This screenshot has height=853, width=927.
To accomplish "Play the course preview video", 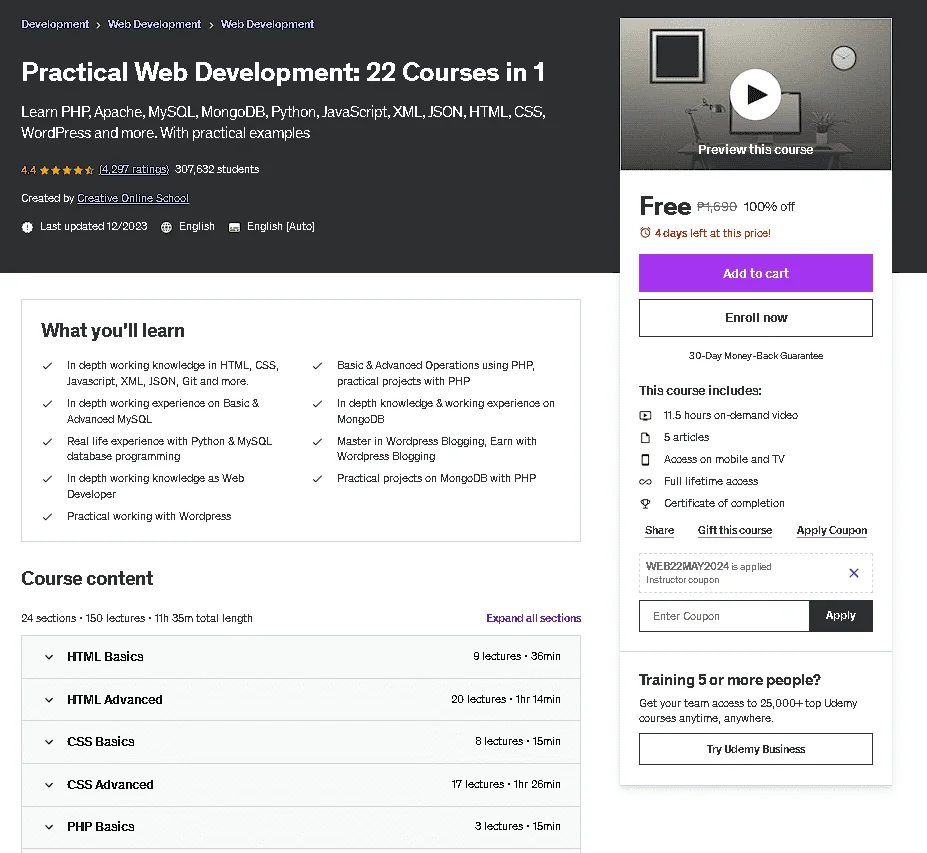I will tap(755, 95).
